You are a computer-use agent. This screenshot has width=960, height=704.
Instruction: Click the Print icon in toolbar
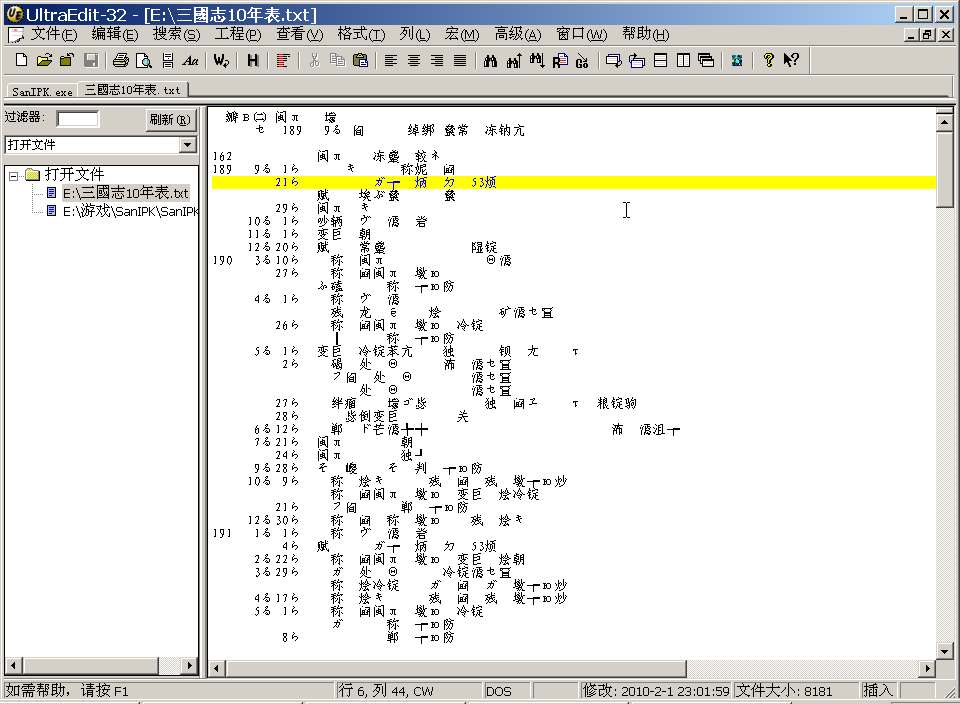coord(121,60)
